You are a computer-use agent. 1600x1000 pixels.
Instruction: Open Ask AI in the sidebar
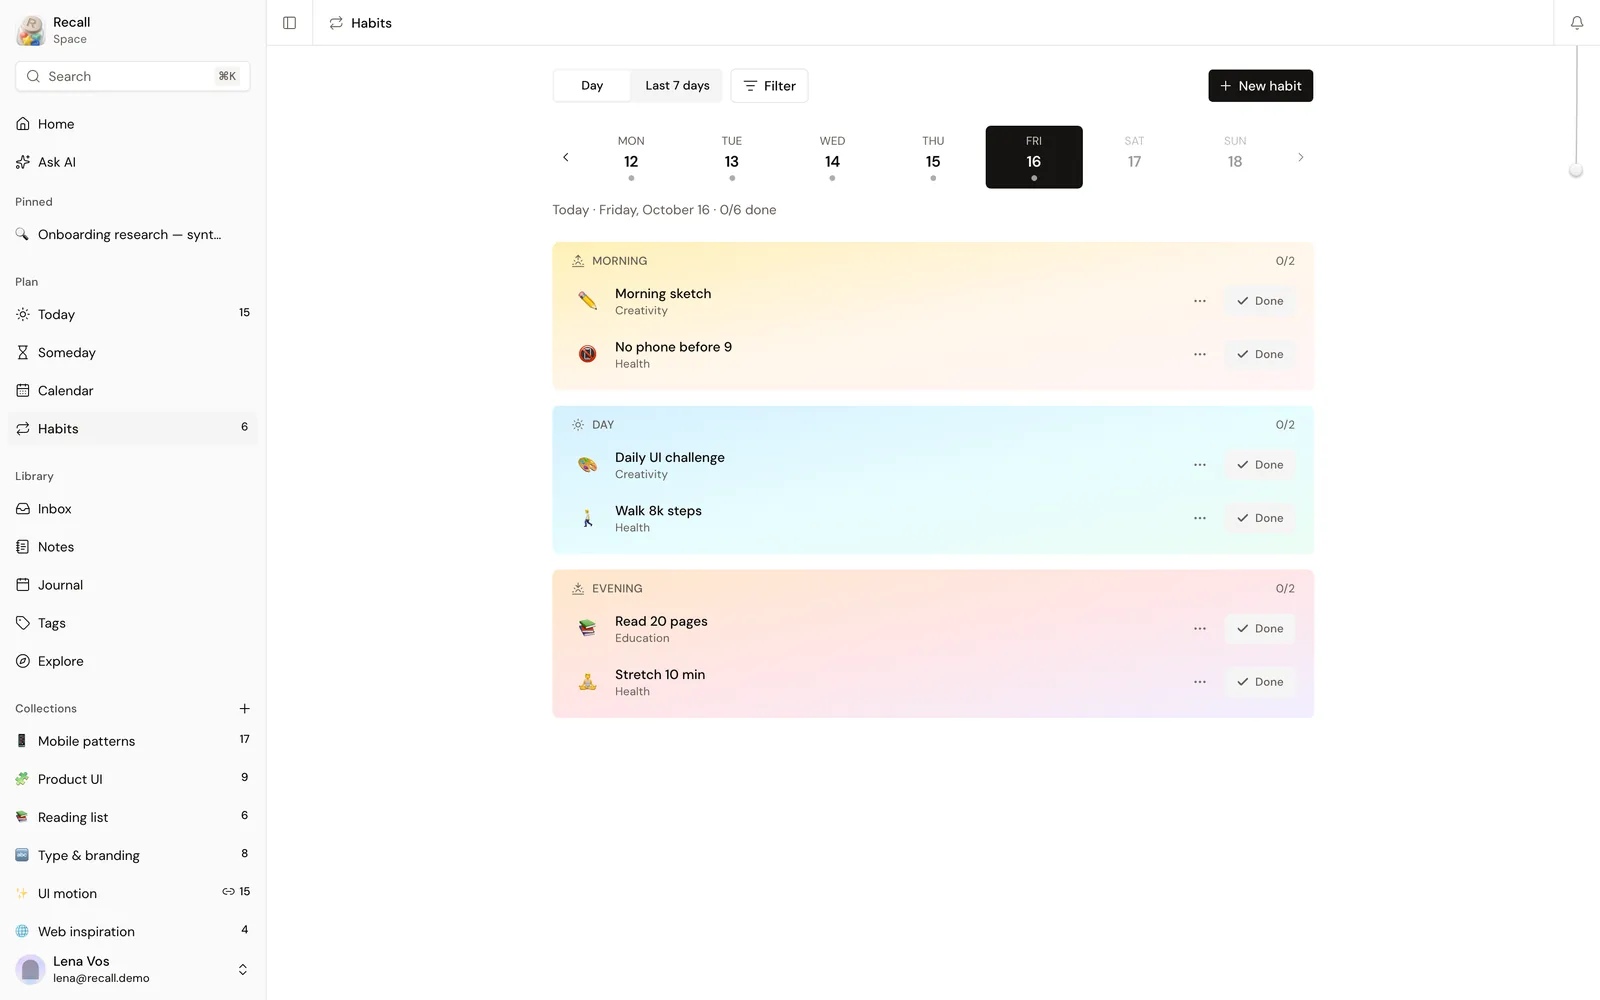pyautogui.click(x=133, y=162)
